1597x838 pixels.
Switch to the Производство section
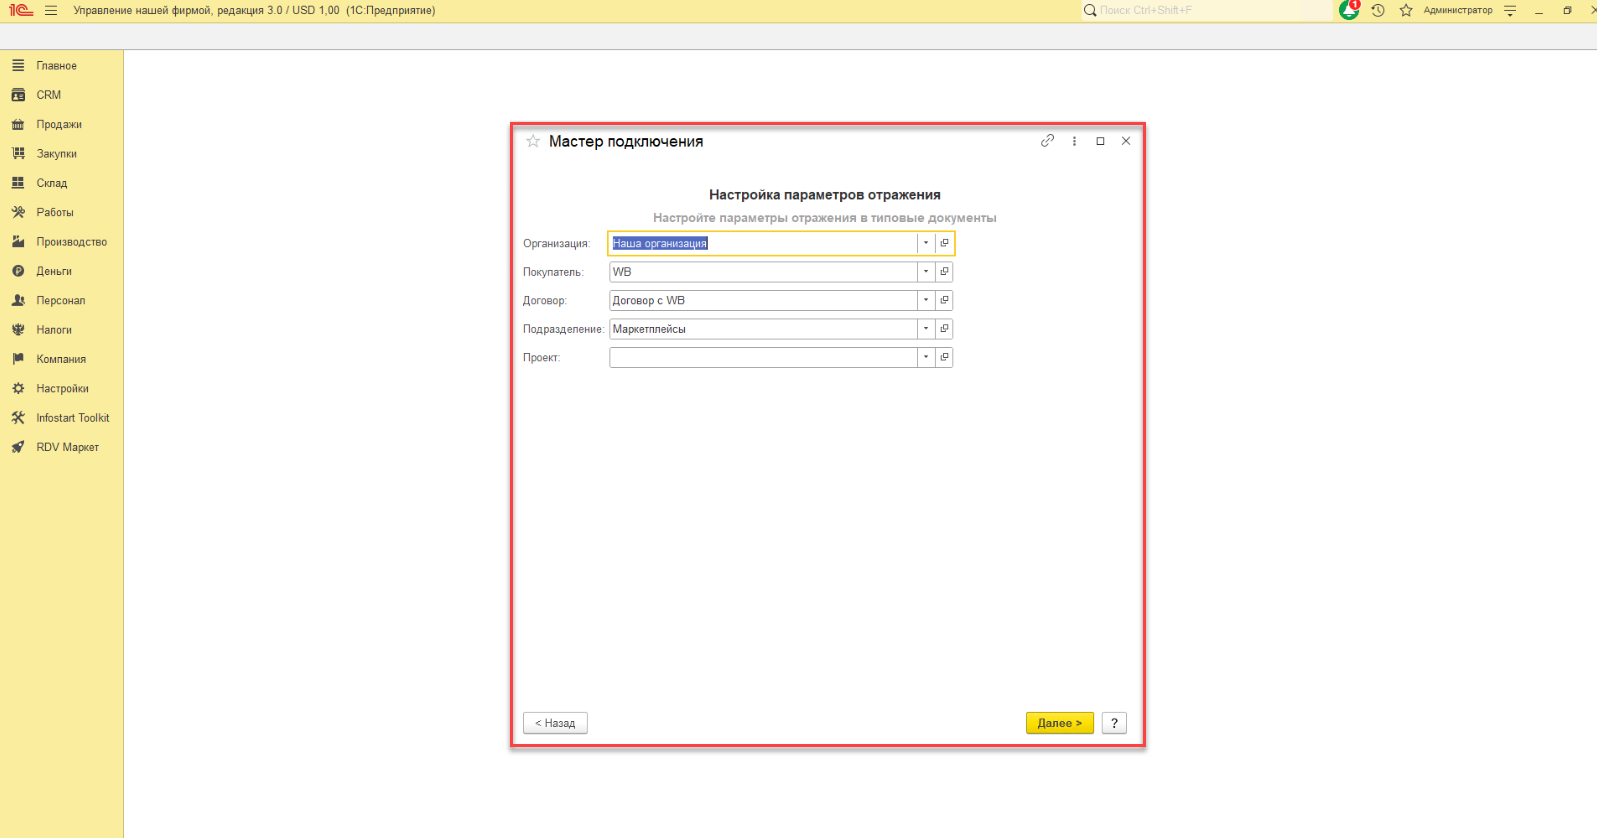click(71, 242)
